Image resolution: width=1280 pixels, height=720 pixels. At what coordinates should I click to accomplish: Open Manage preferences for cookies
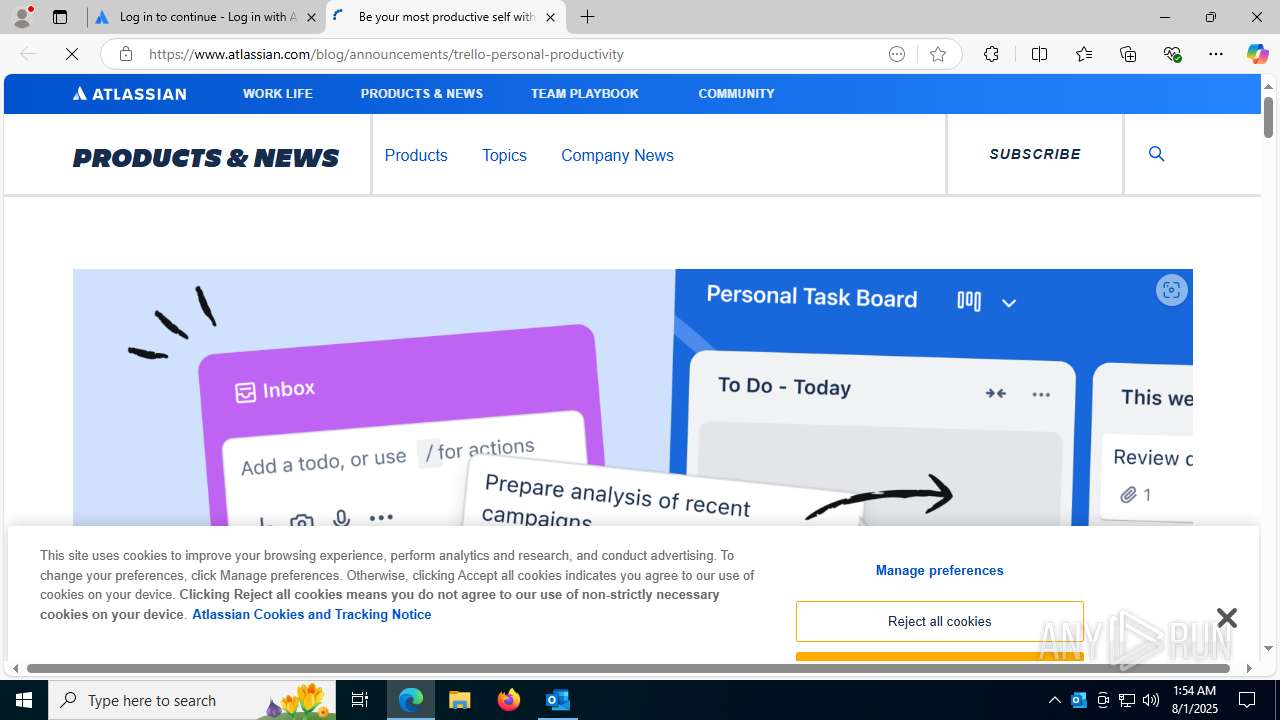(939, 570)
